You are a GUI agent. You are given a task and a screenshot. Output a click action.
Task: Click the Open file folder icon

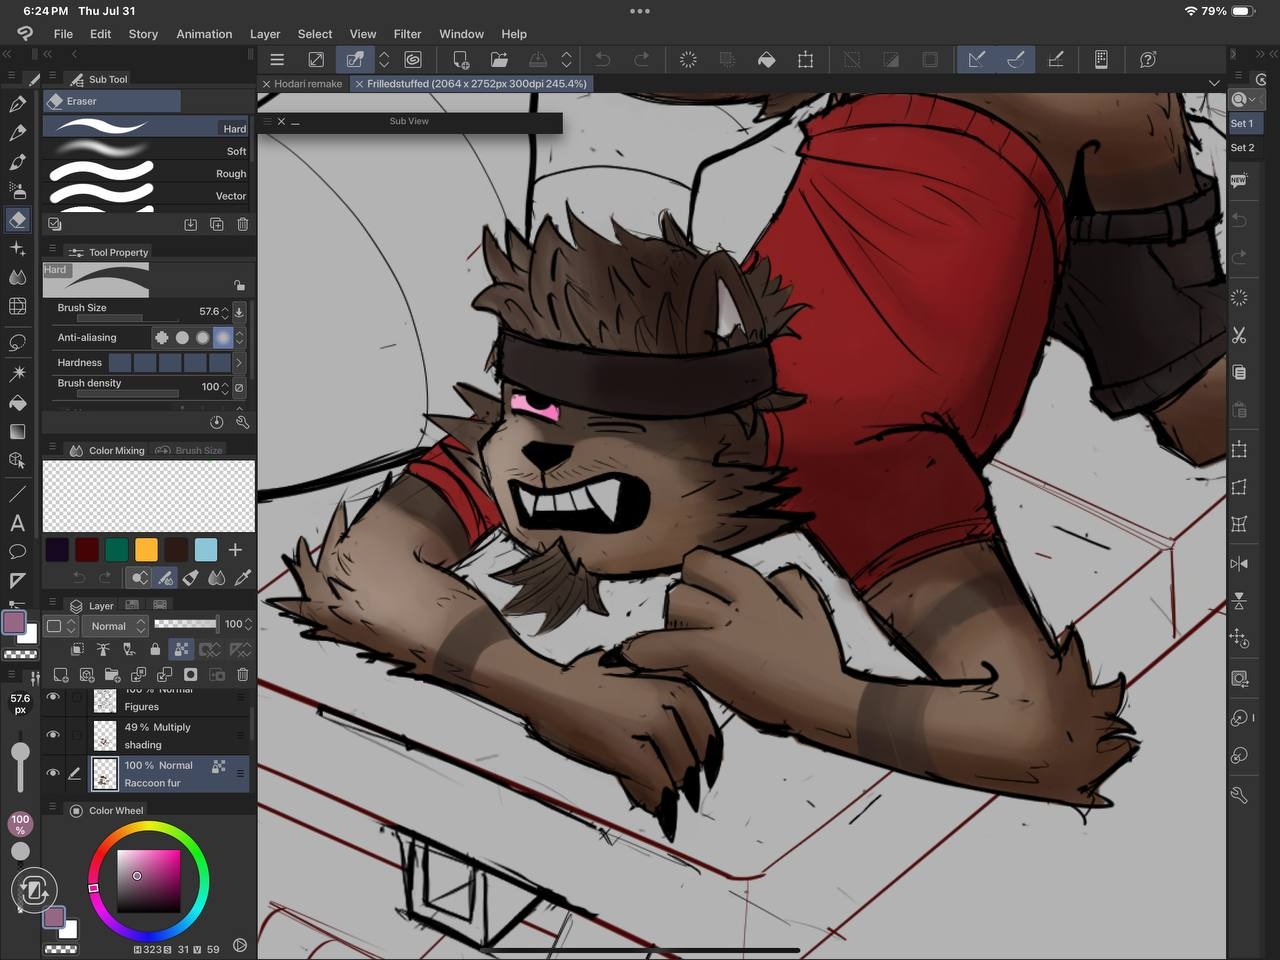pyautogui.click(x=499, y=60)
